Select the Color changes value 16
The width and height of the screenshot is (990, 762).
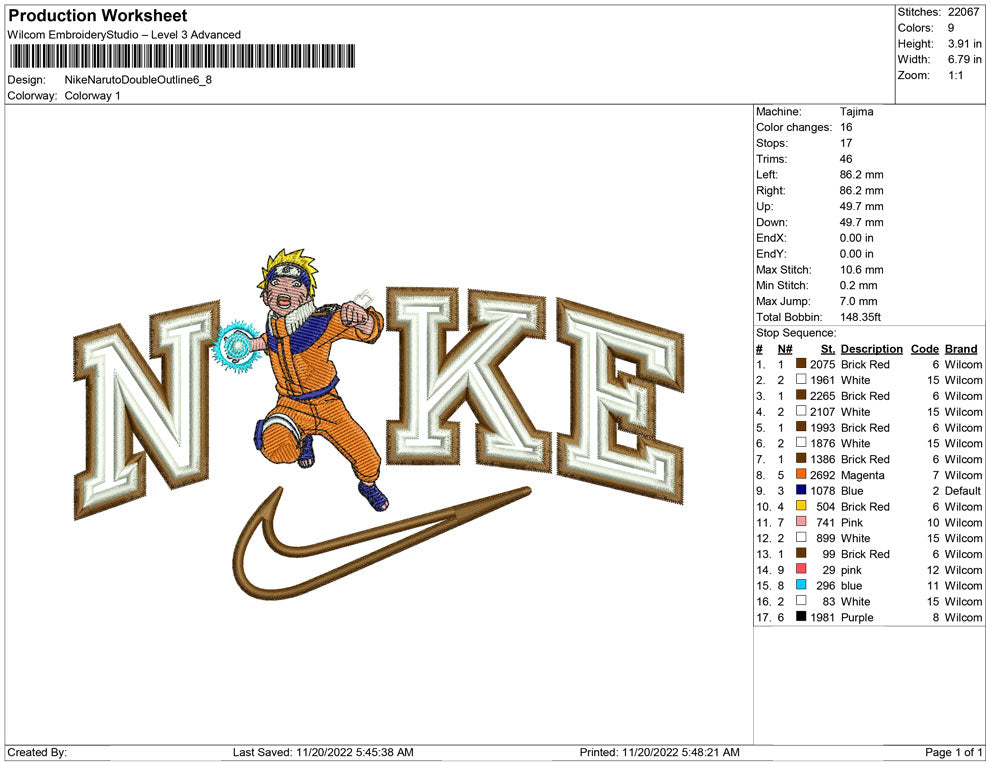[x=846, y=128]
